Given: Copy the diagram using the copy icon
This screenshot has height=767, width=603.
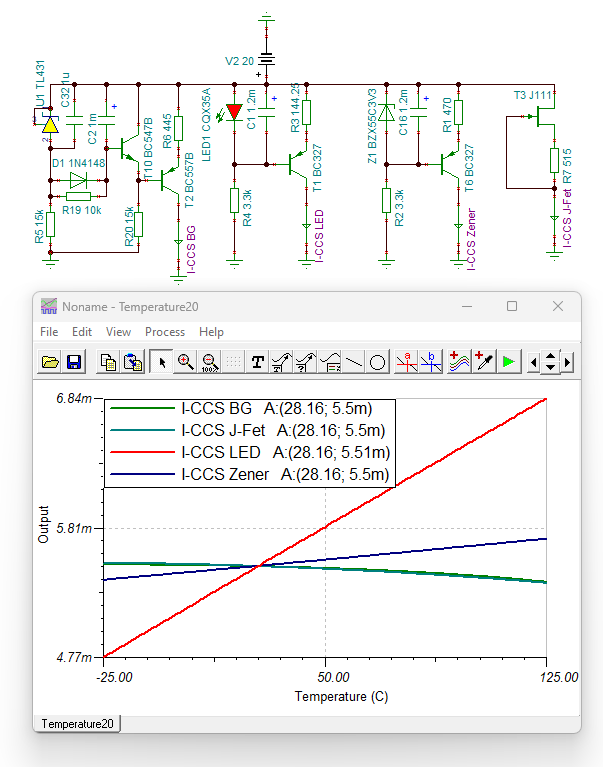Looking at the screenshot, I should click(x=108, y=362).
